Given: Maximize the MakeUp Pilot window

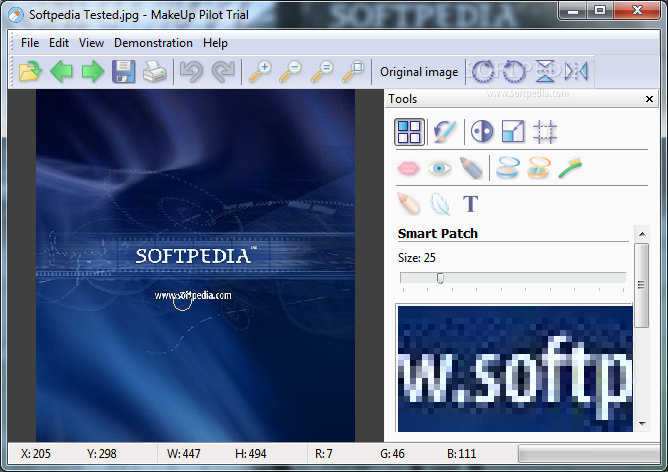Looking at the screenshot, I should 600,11.
